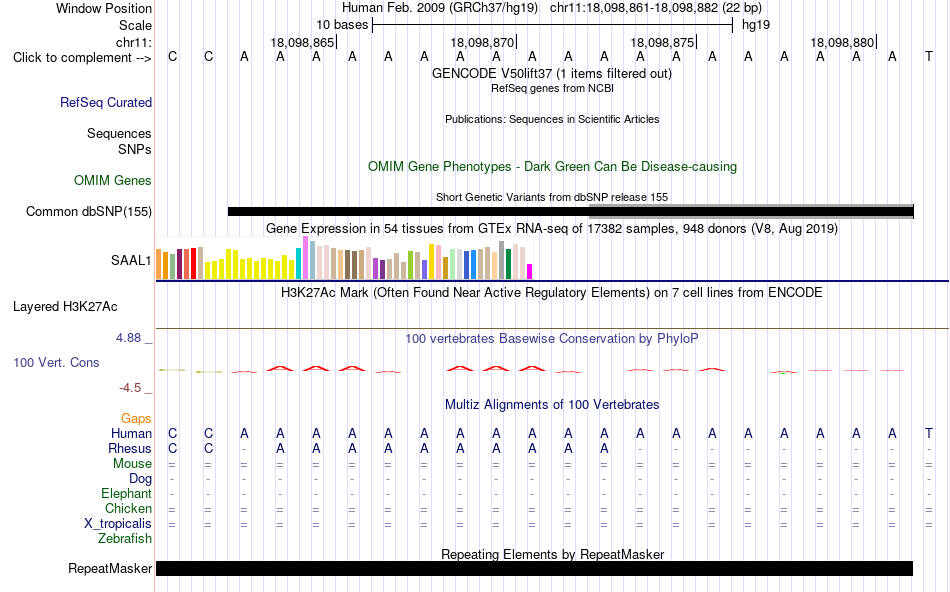Click the Scale track label
The height and width of the screenshot is (592, 950).
pyautogui.click(x=135, y=25)
